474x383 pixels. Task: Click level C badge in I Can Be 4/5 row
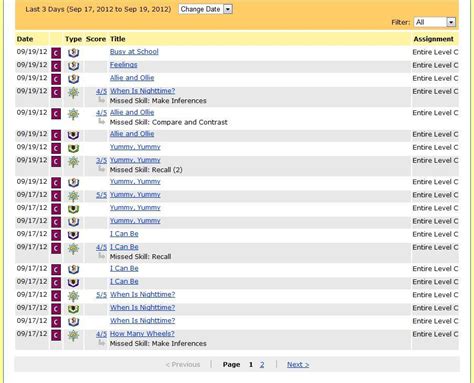click(56, 248)
